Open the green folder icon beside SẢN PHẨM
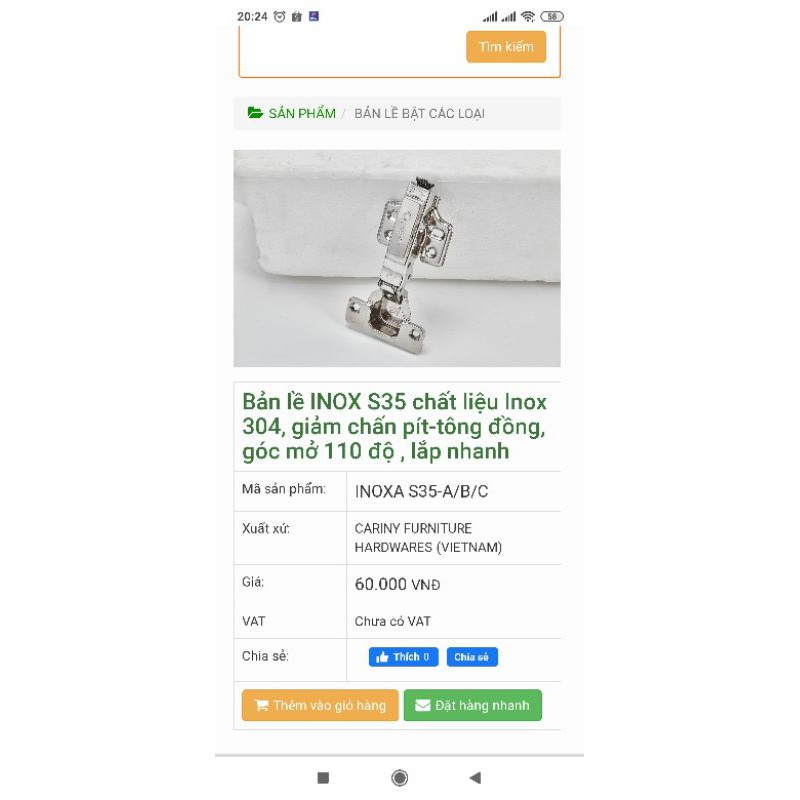This screenshot has height=800, width=800. click(x=255, y=112)
